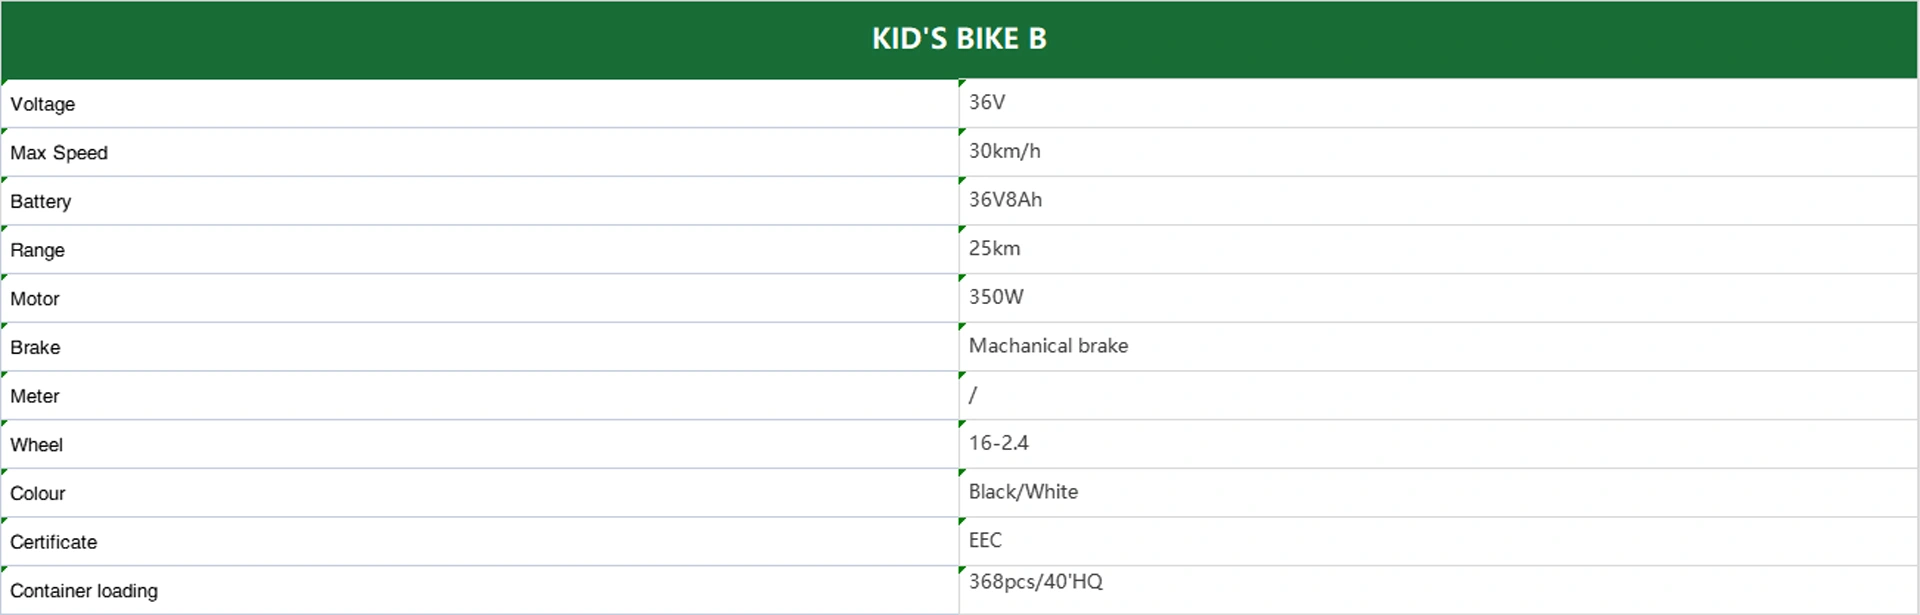Image resolution: width=1920 pixels, height=615 pixels.
Task: Click the Brake label cell
Action: [x=480, y=347]
